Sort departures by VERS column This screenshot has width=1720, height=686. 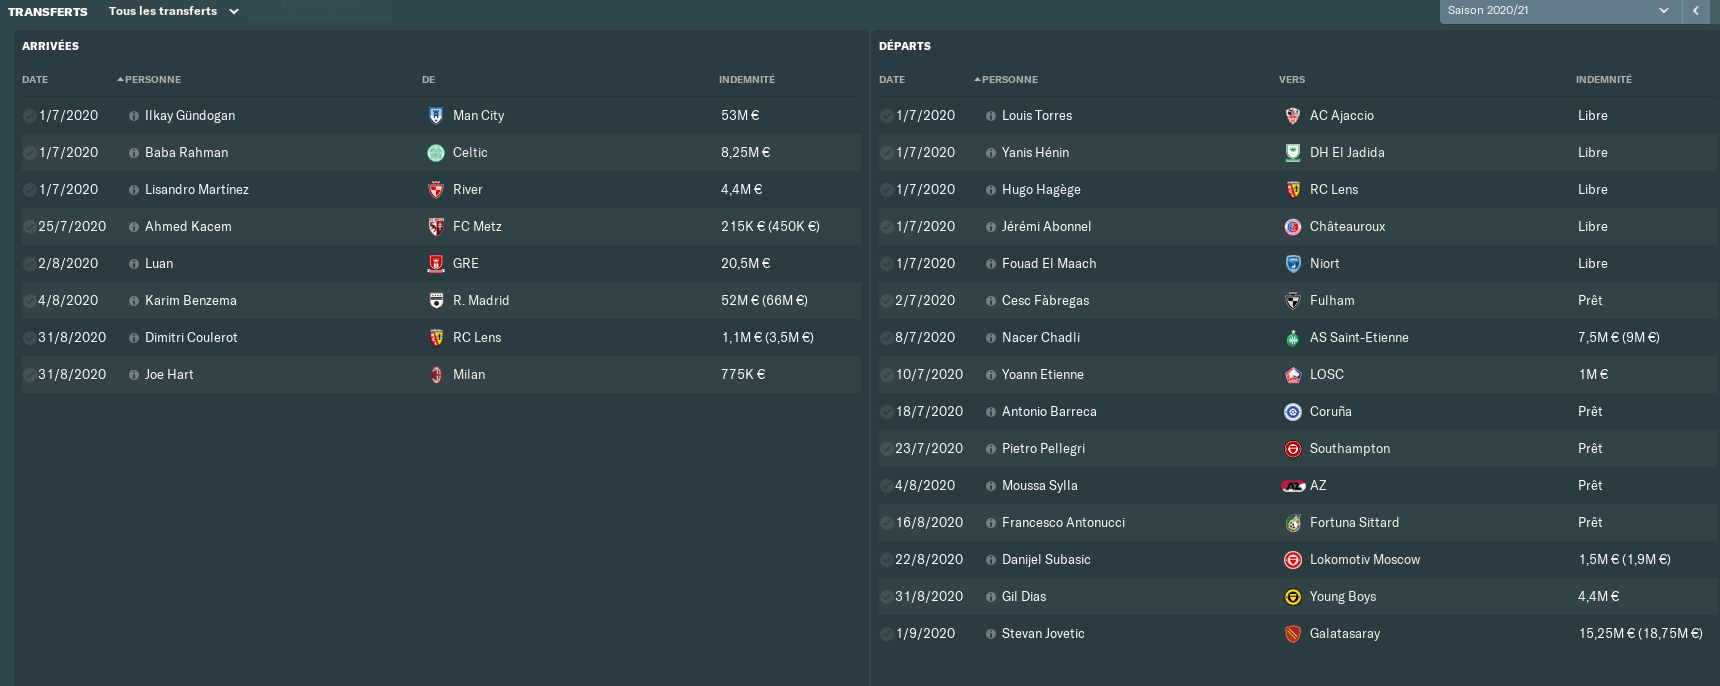click(x=1292, y=80)
